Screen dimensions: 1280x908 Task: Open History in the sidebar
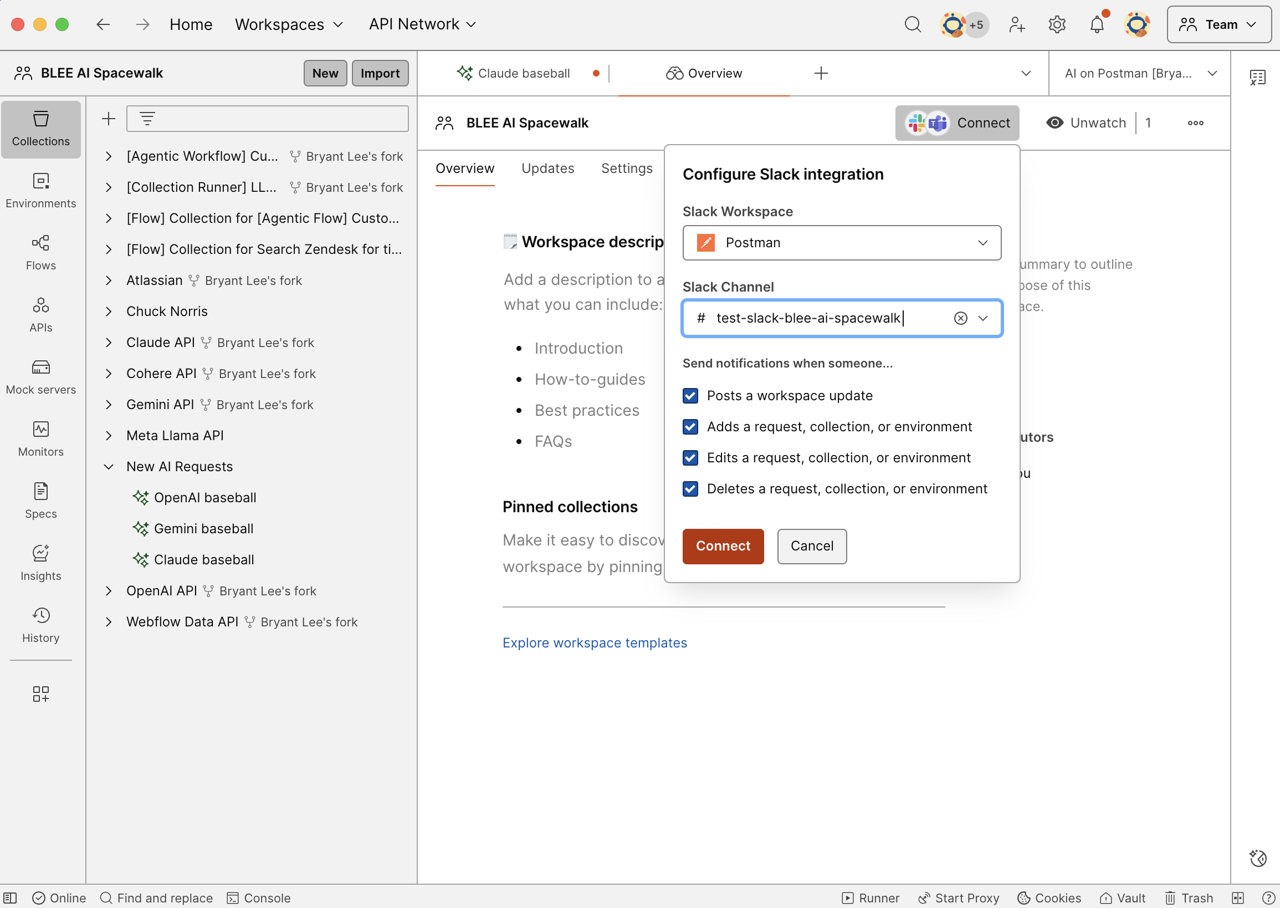(41, 624)
